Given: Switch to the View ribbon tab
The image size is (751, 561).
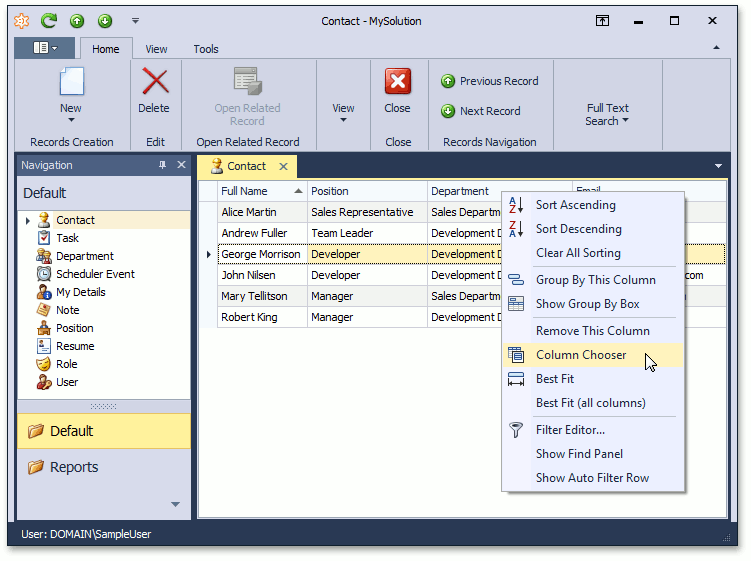Looking at the screenshot, I should pyautogui.click(x=156, y=49).
